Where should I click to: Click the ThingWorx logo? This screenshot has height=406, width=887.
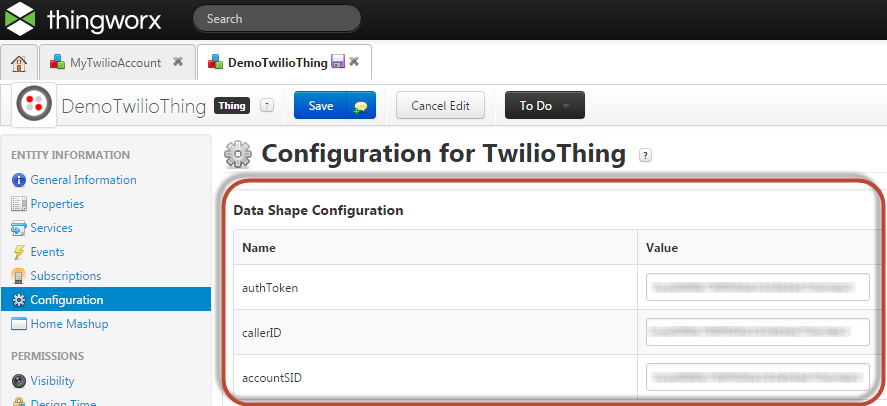[83, 19]
